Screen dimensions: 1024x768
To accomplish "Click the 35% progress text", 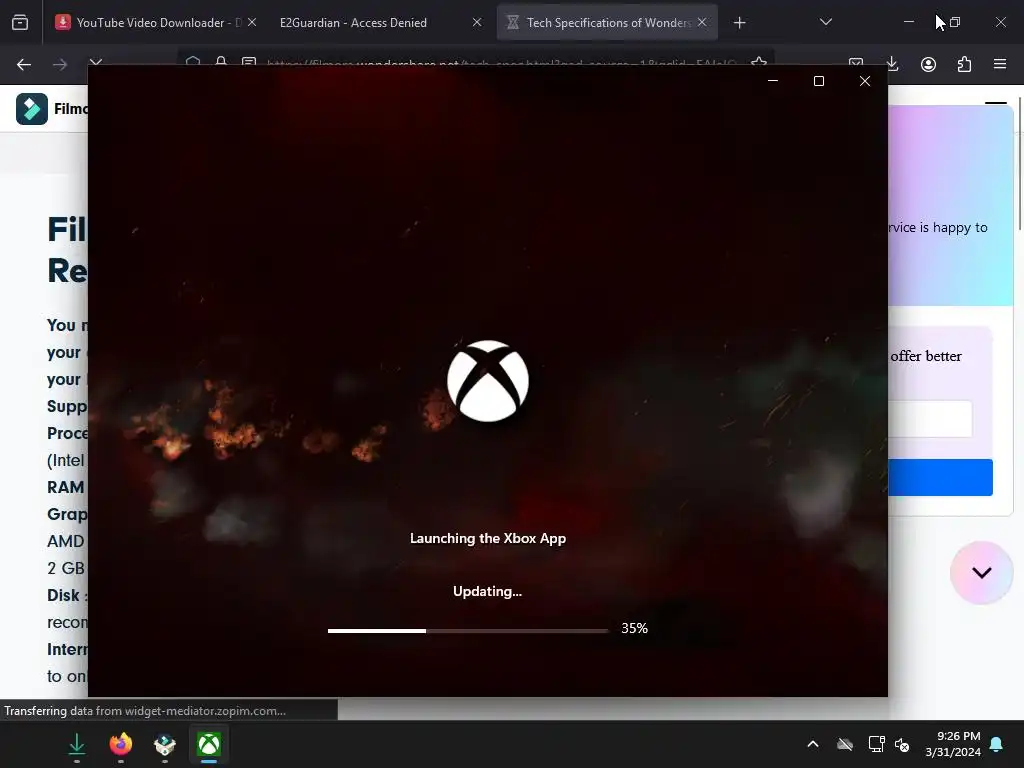I will coord(634,628).
